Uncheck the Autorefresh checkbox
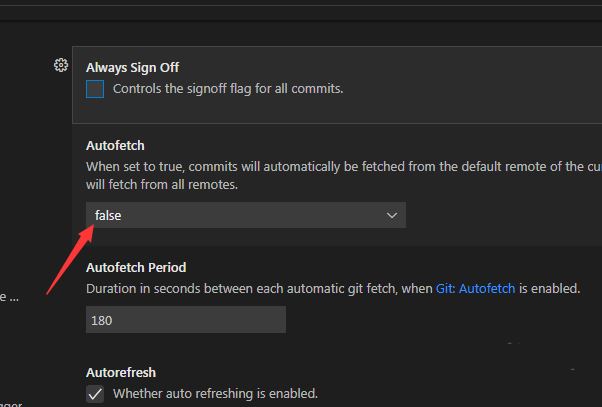 (x=95, y=393)
